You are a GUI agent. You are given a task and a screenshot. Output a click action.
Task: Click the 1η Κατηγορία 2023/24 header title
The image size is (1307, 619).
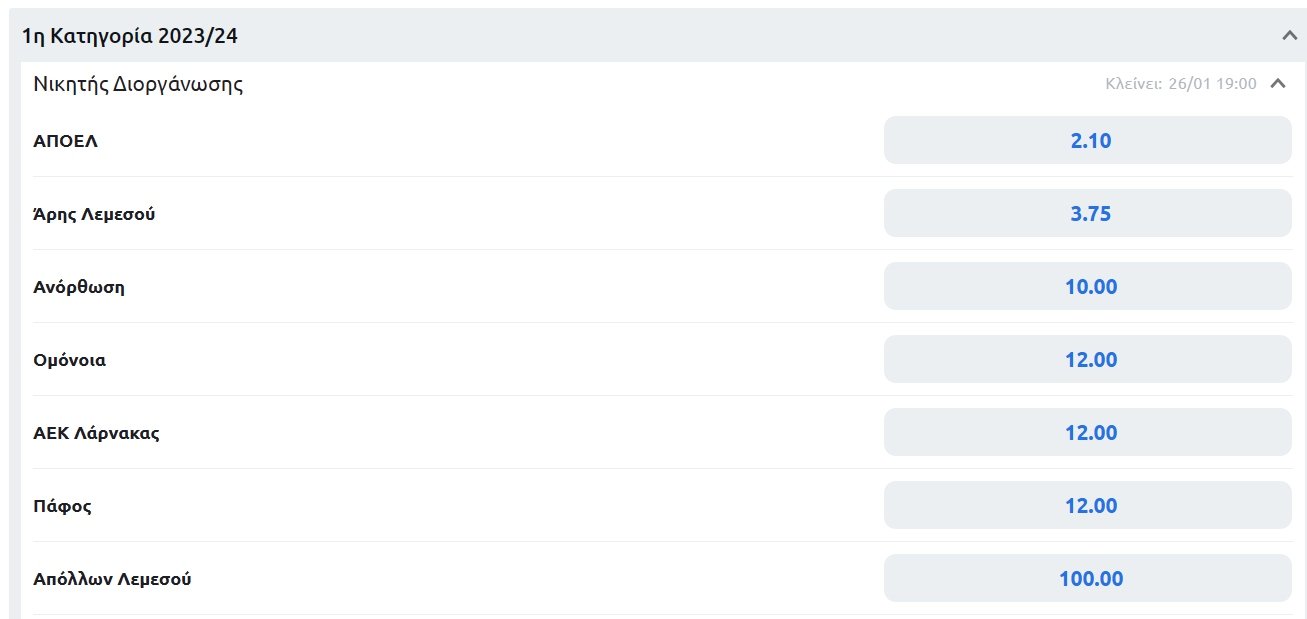coord(130,37)
